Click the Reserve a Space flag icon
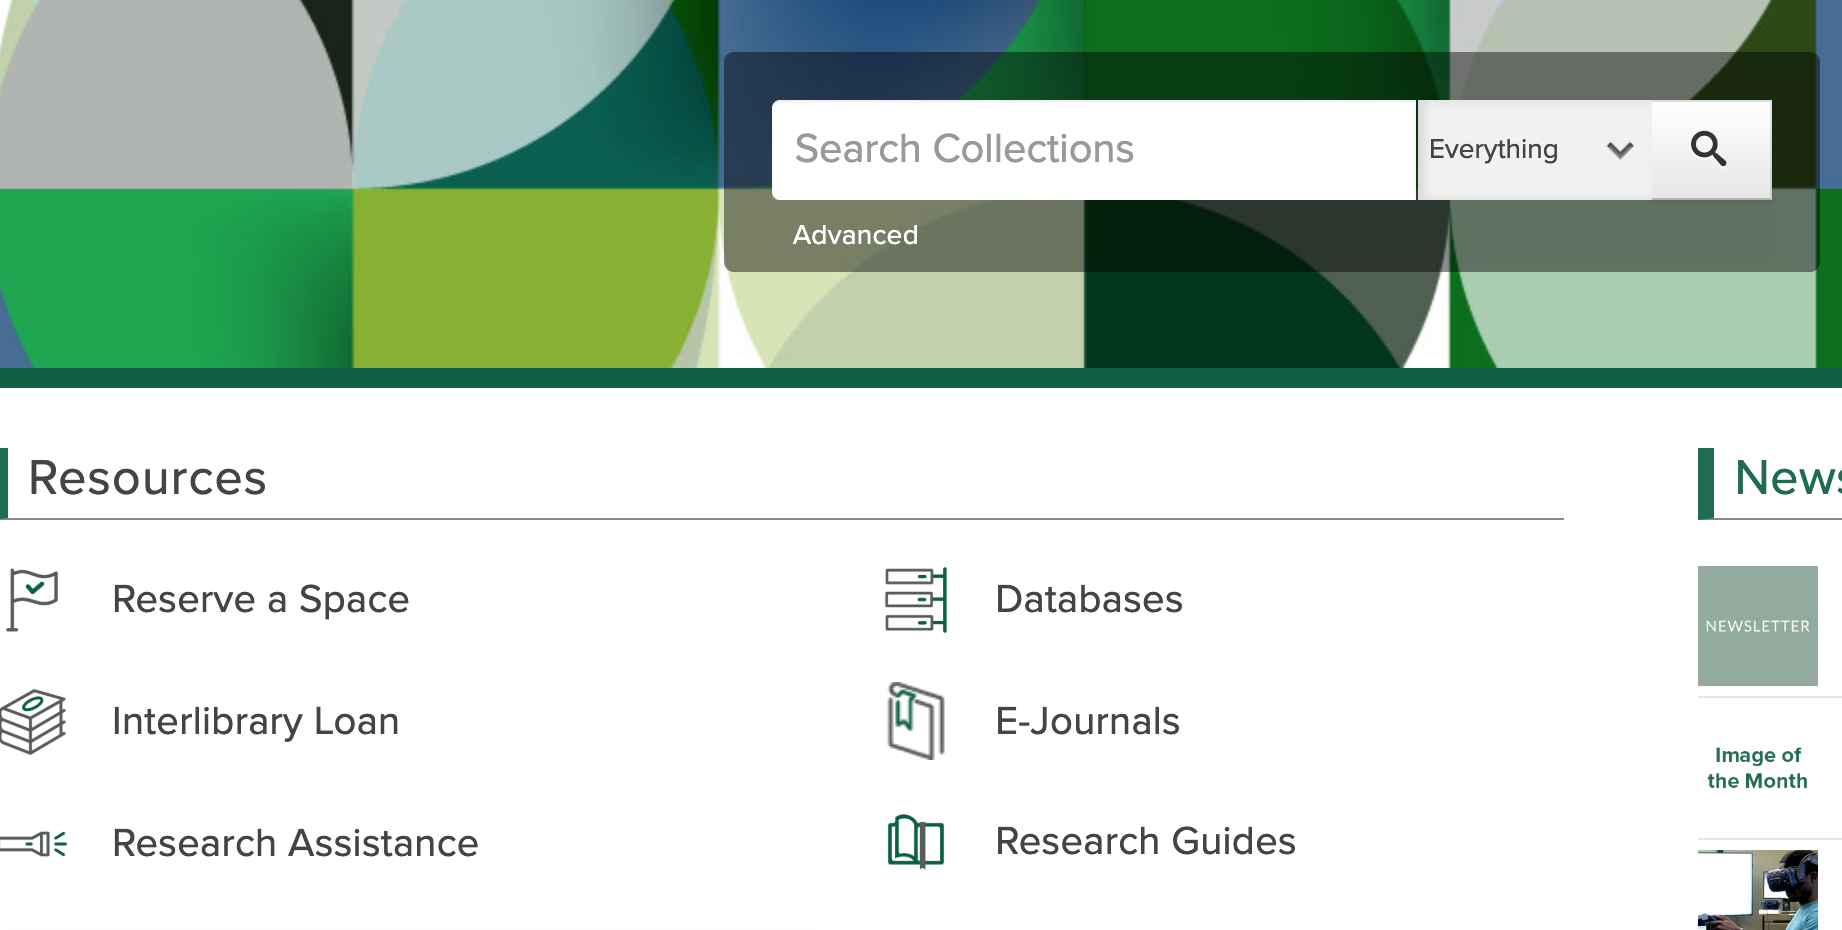 click(33, 600)
